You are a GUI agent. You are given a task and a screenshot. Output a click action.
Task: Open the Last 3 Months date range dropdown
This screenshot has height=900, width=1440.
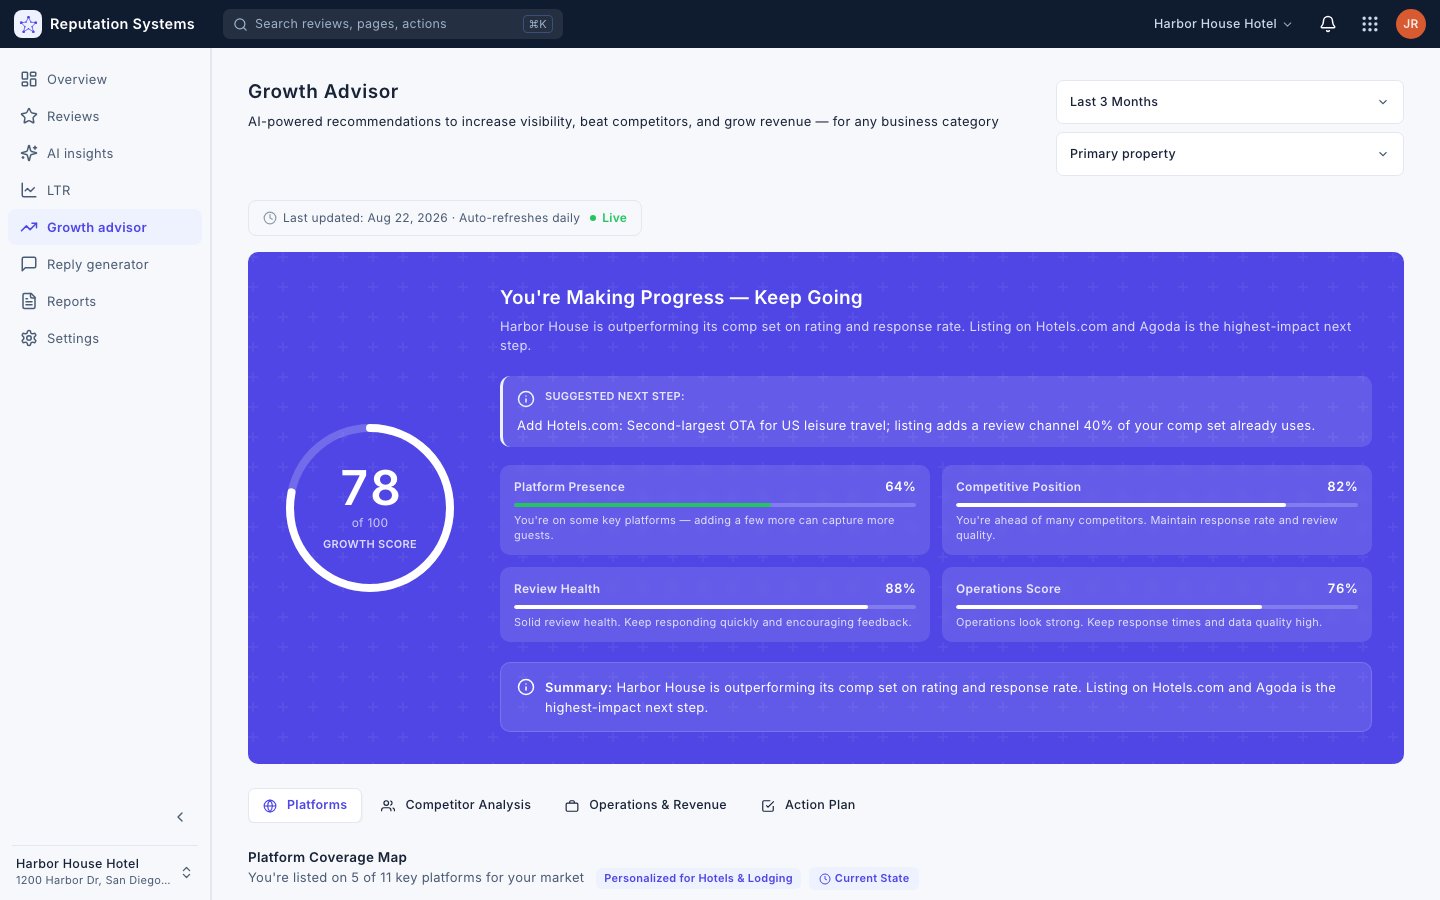click(x=1230, y=102)
